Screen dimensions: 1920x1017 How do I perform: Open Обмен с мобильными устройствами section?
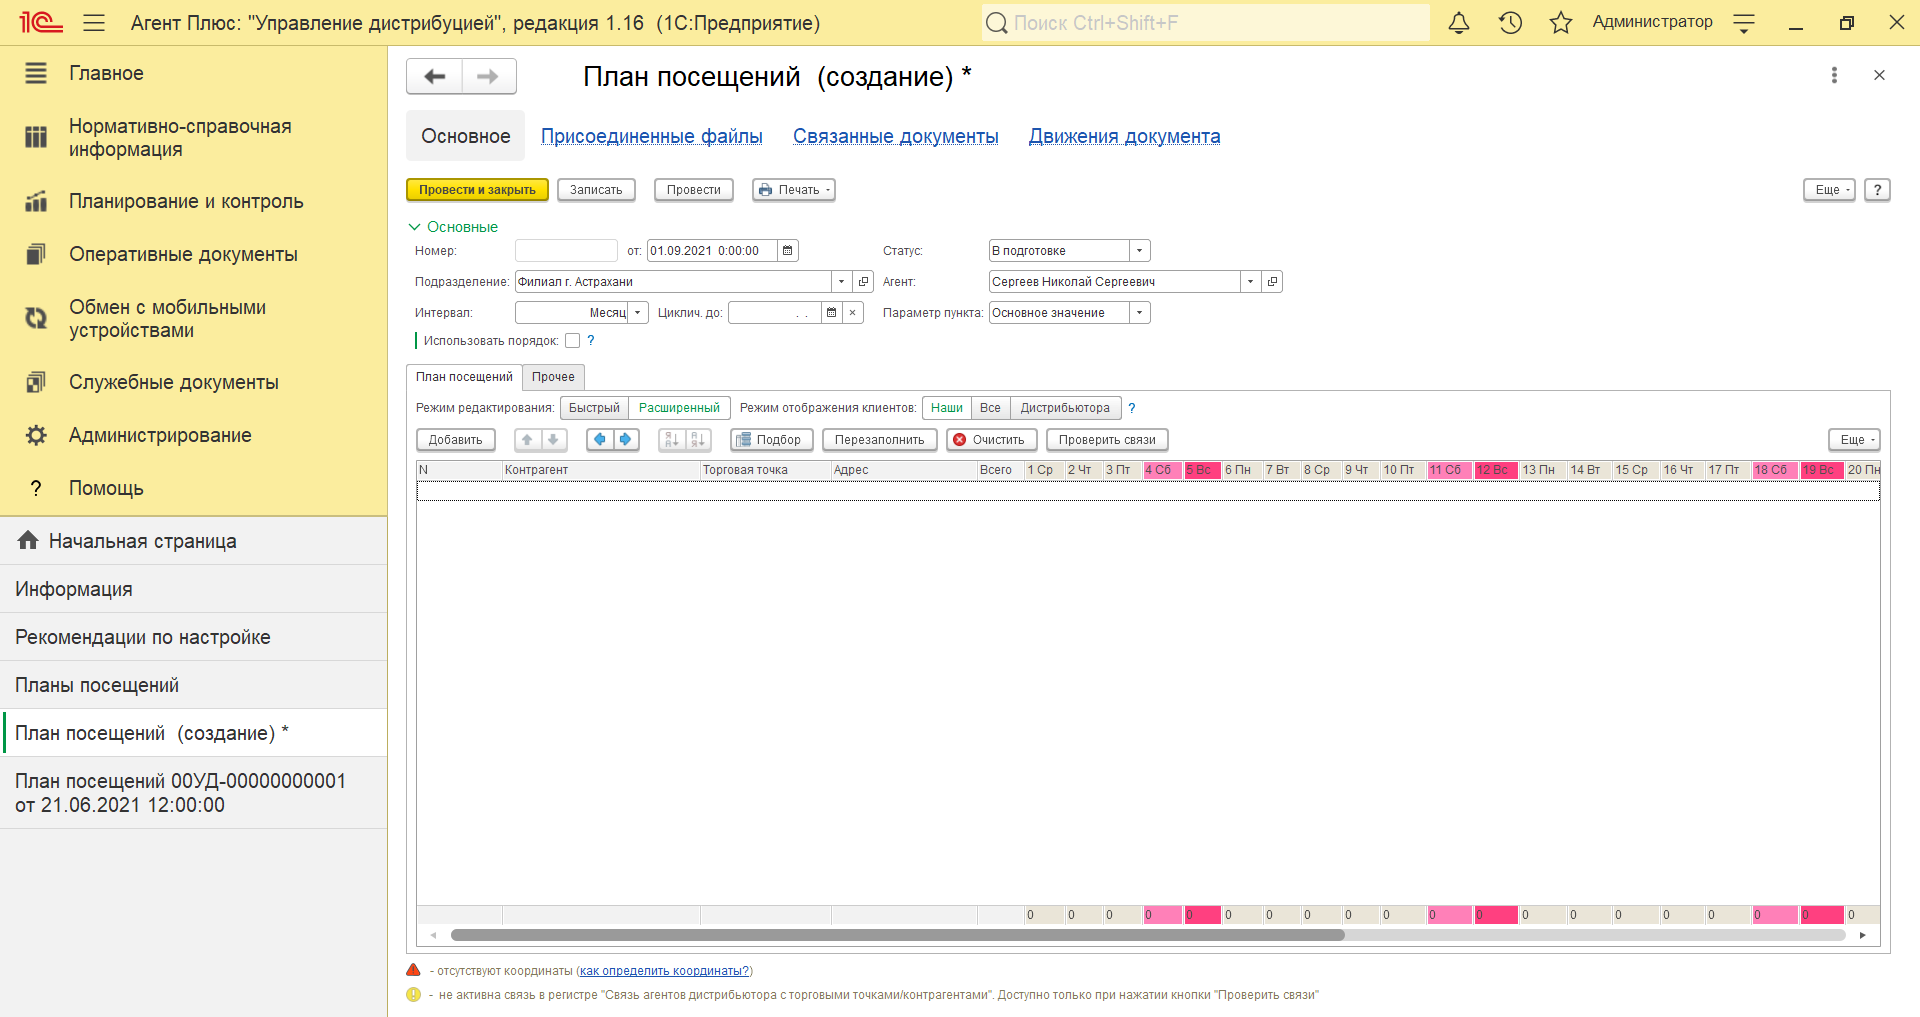click(x=193, y=319)
